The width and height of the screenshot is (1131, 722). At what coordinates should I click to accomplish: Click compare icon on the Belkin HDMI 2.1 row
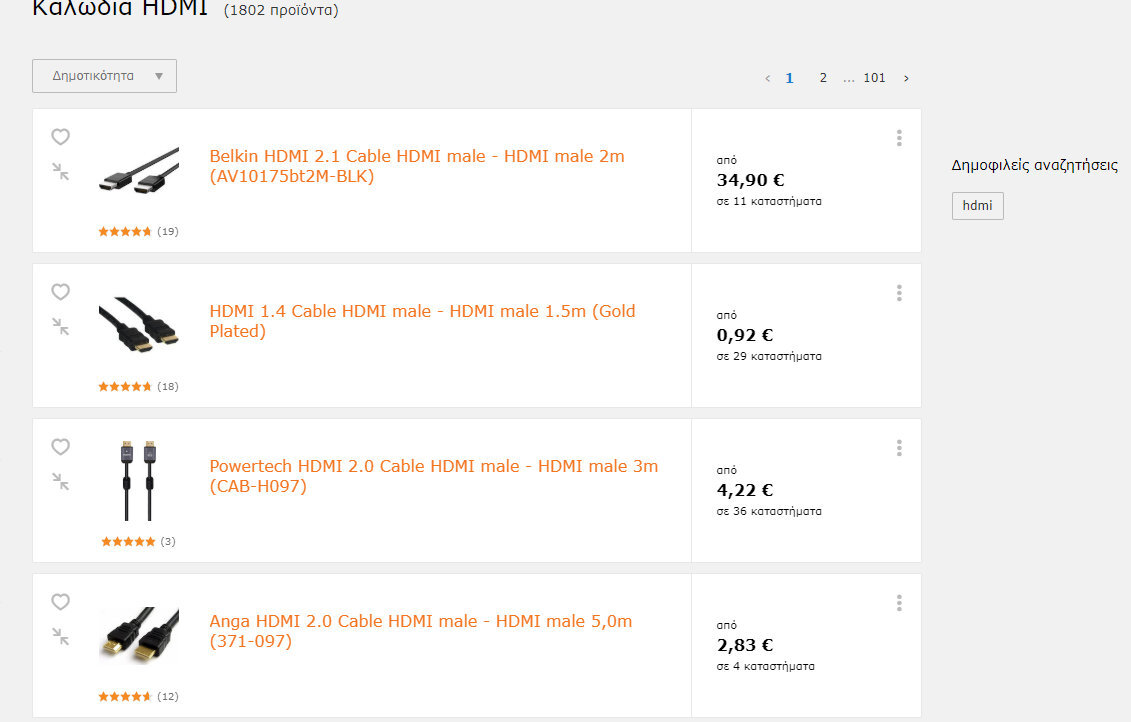pos(61,172)
